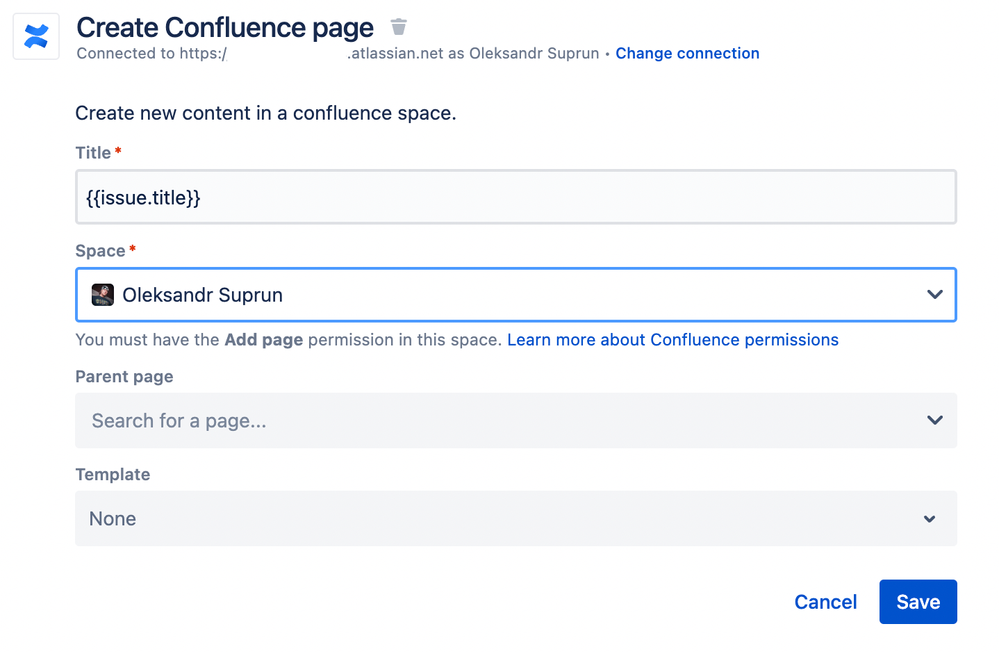Screen dimensions: 999x652
Task: Open the Template dropdown arrow
Action: tap(929, 519)
